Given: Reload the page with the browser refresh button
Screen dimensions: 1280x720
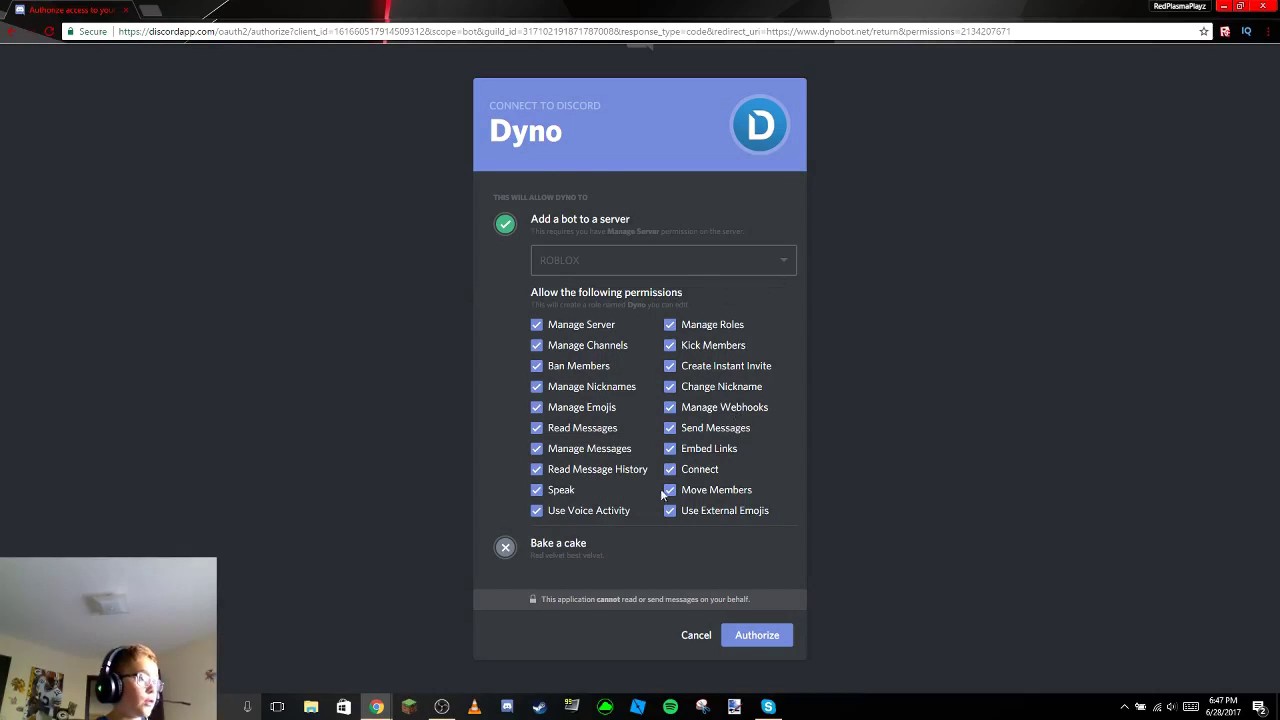Looking at the screenshot, I should [48, 32].
